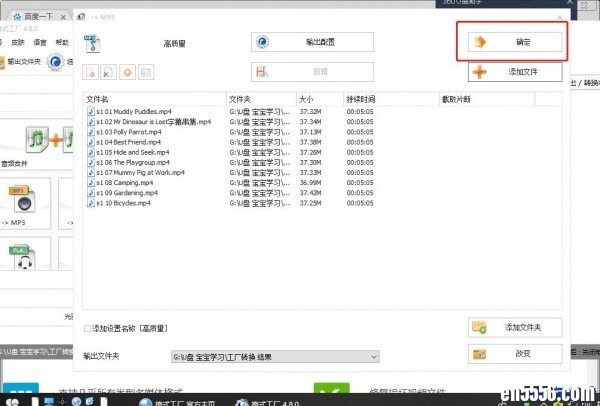Image resolution: width=600 pixels, height=406 pixels.
Task: Toggle the 添加设置名称 checkbox
Action: [90, 328]
